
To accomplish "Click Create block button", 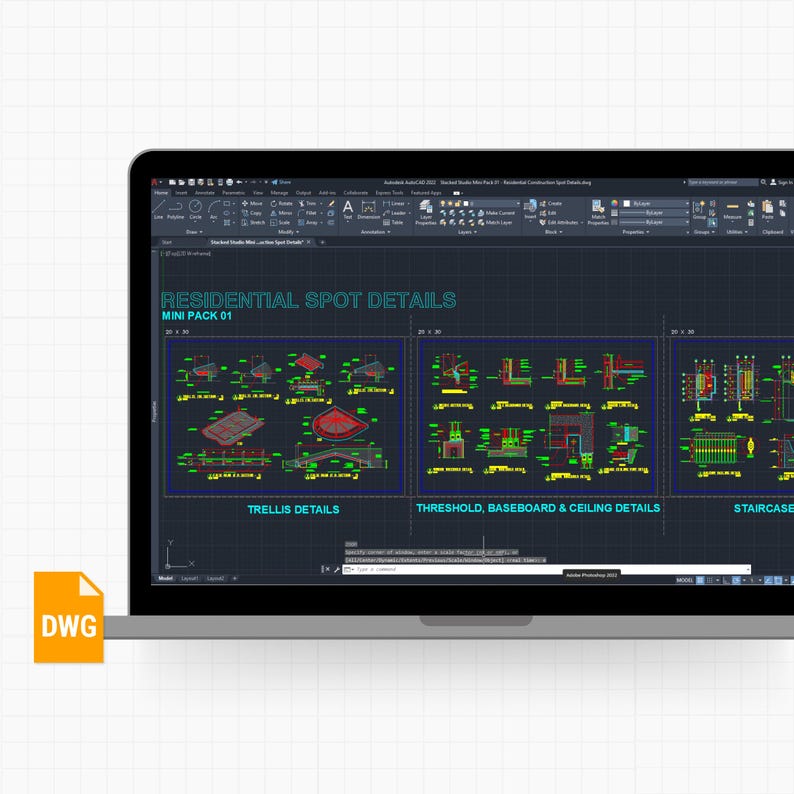I will (551, 203).
